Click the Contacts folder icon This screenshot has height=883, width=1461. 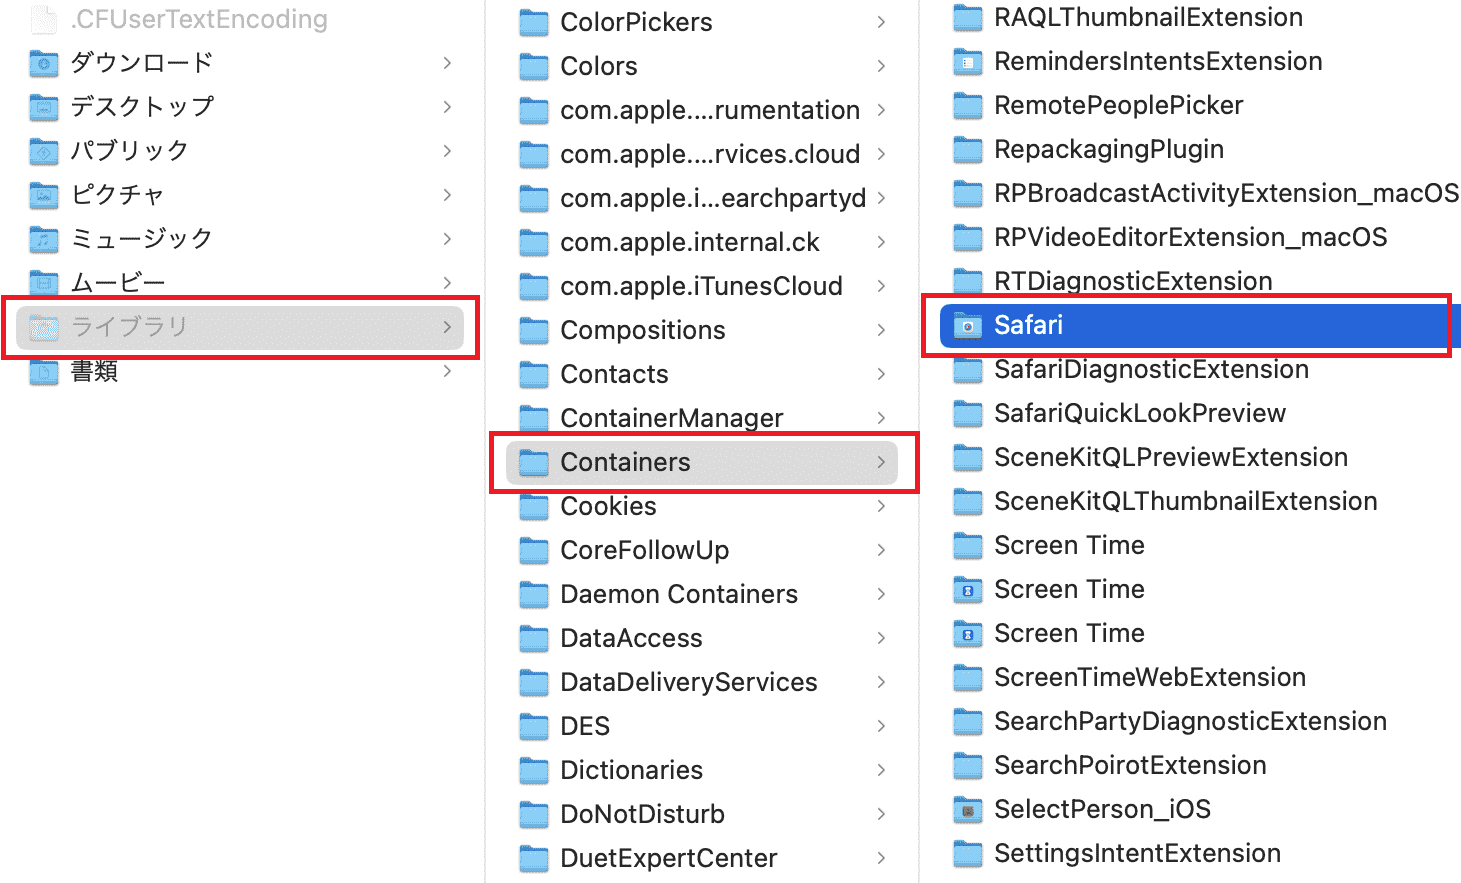534,374
